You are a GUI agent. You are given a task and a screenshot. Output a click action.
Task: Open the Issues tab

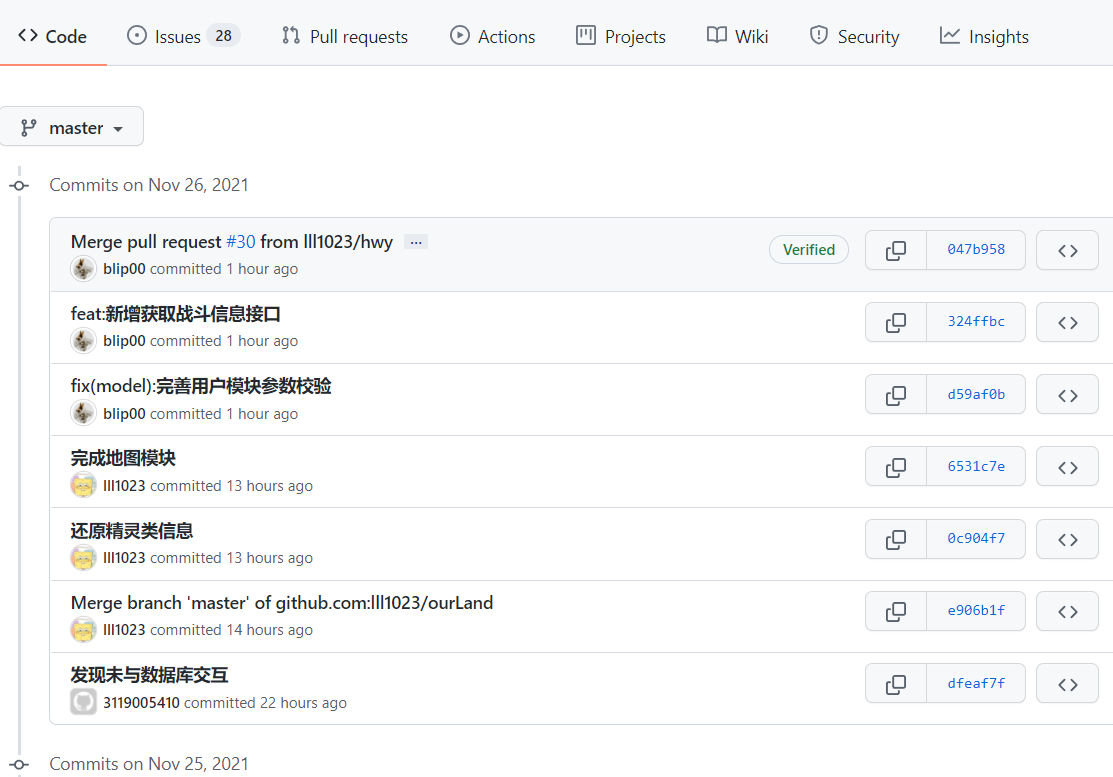pyautogui.click(x=183, y=36)
